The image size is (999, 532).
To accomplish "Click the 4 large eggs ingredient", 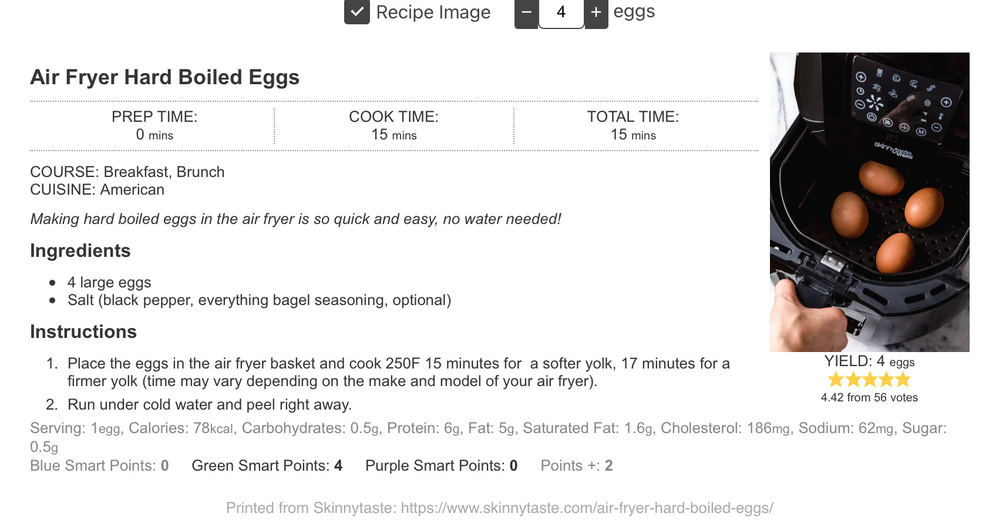I will [x=110, y=282].
